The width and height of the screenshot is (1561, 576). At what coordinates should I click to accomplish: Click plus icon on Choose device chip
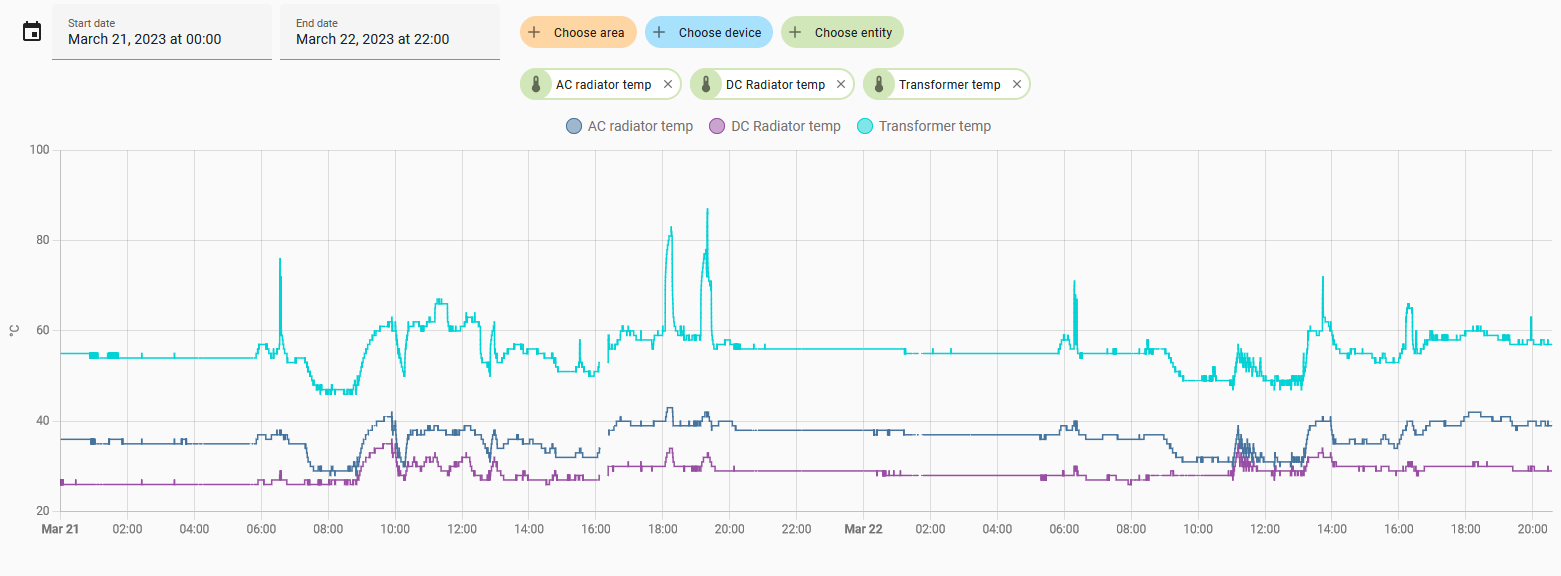click(659, 32)
